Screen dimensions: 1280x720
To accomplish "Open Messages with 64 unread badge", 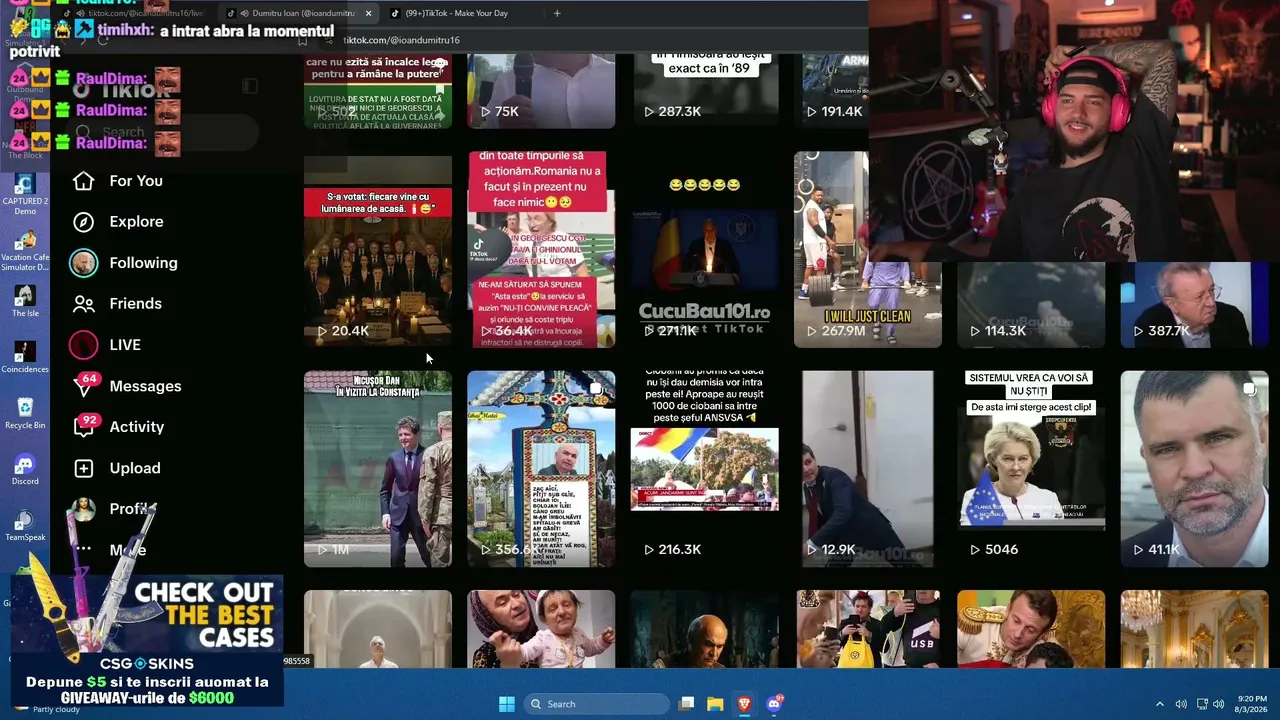I will pyautogui.click(x=126, y=386).
